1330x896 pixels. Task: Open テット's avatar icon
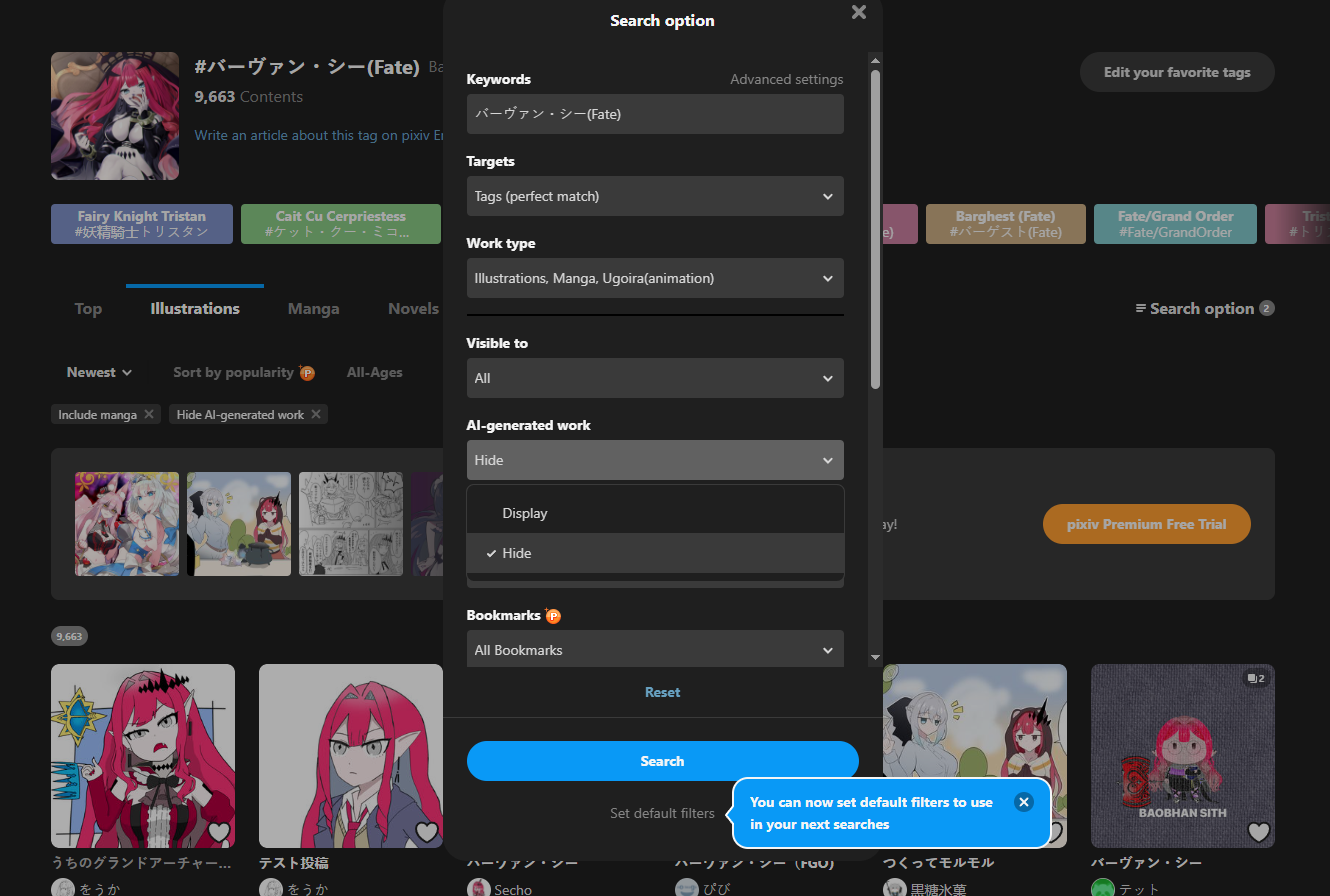tap(1103, 889)
